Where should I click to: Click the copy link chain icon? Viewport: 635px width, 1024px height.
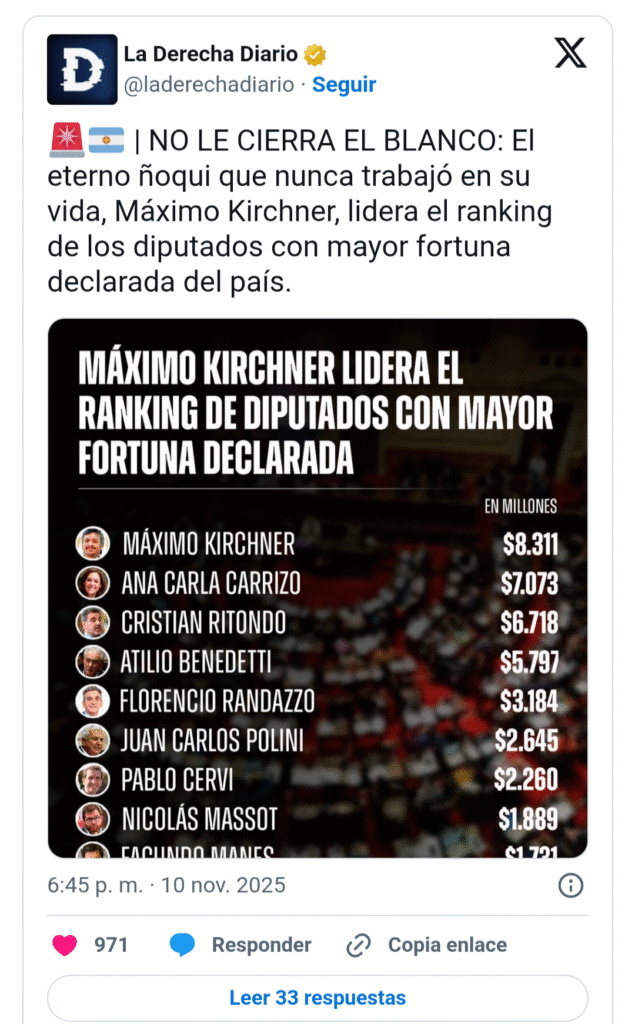point(358,945)
